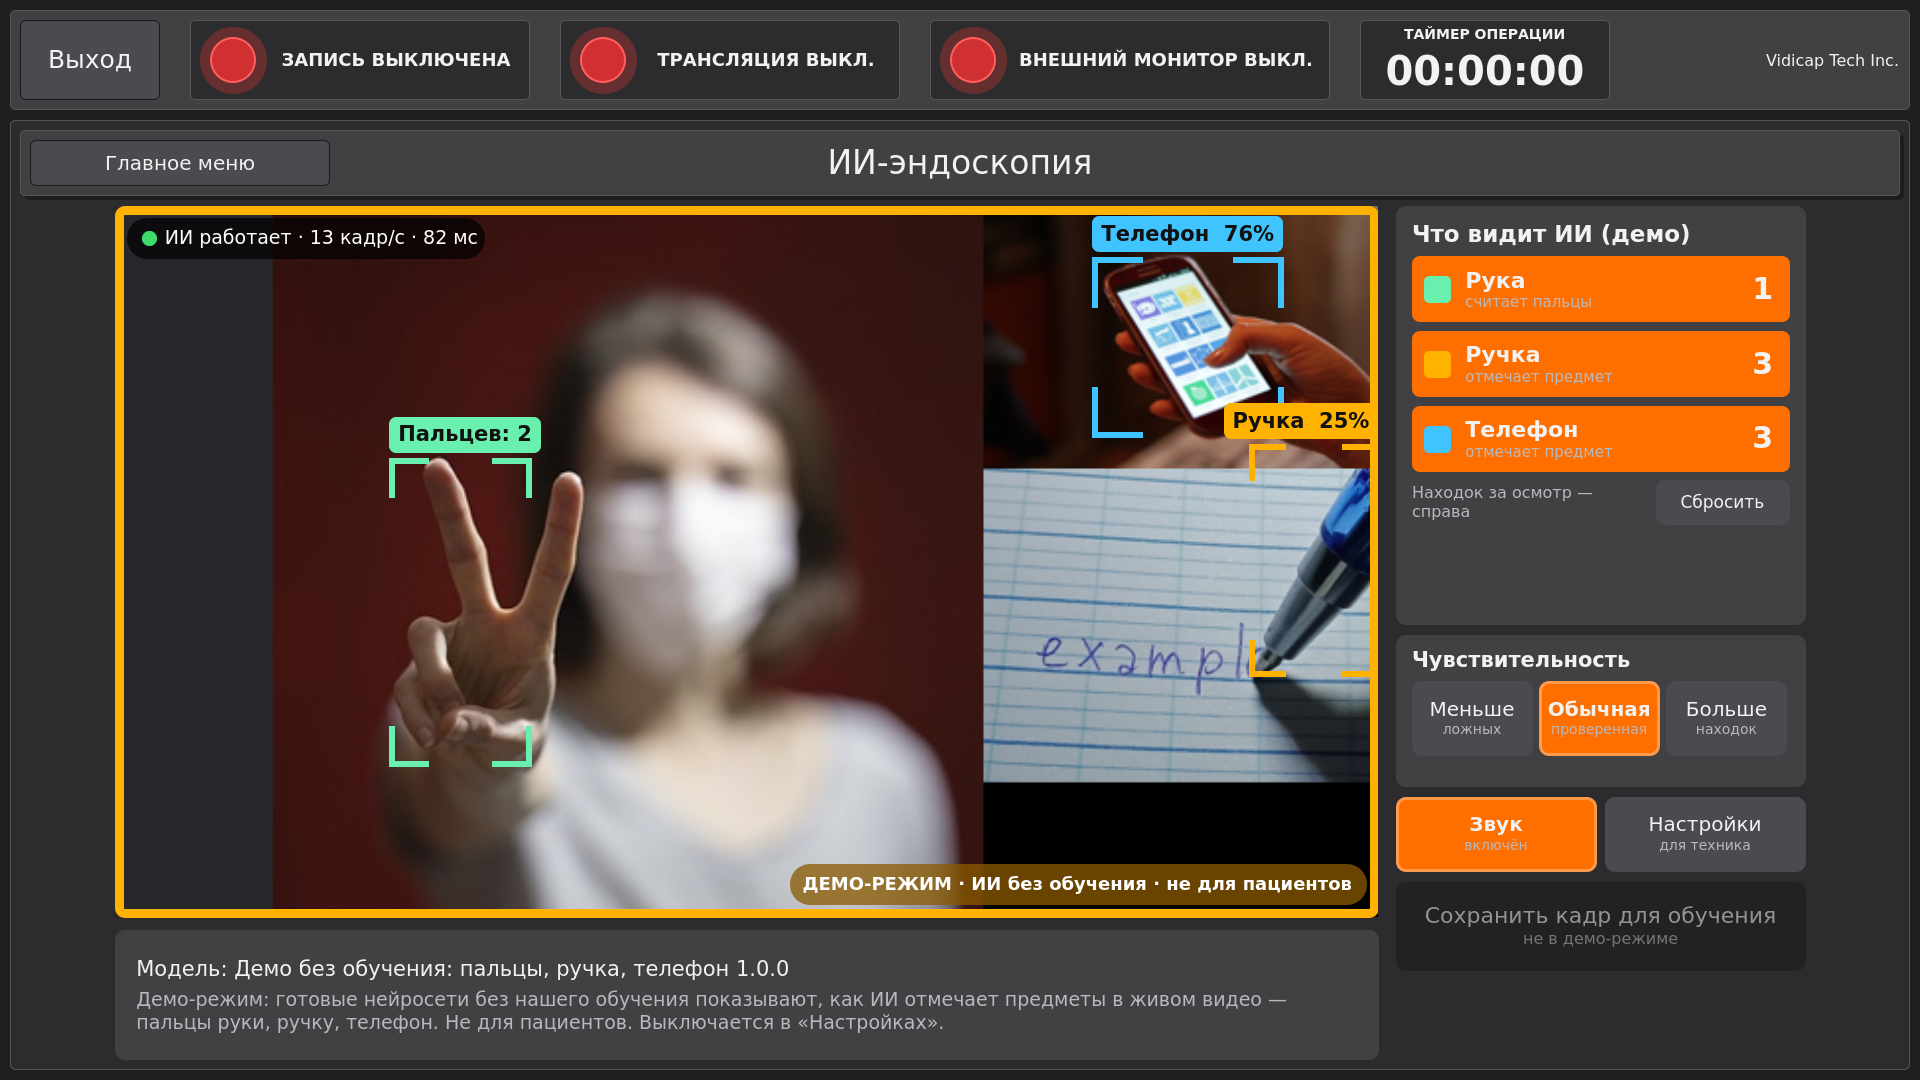1920x1080 pixels.
Task: Click the phone image in video feed
Action: tap(1187, 345)
